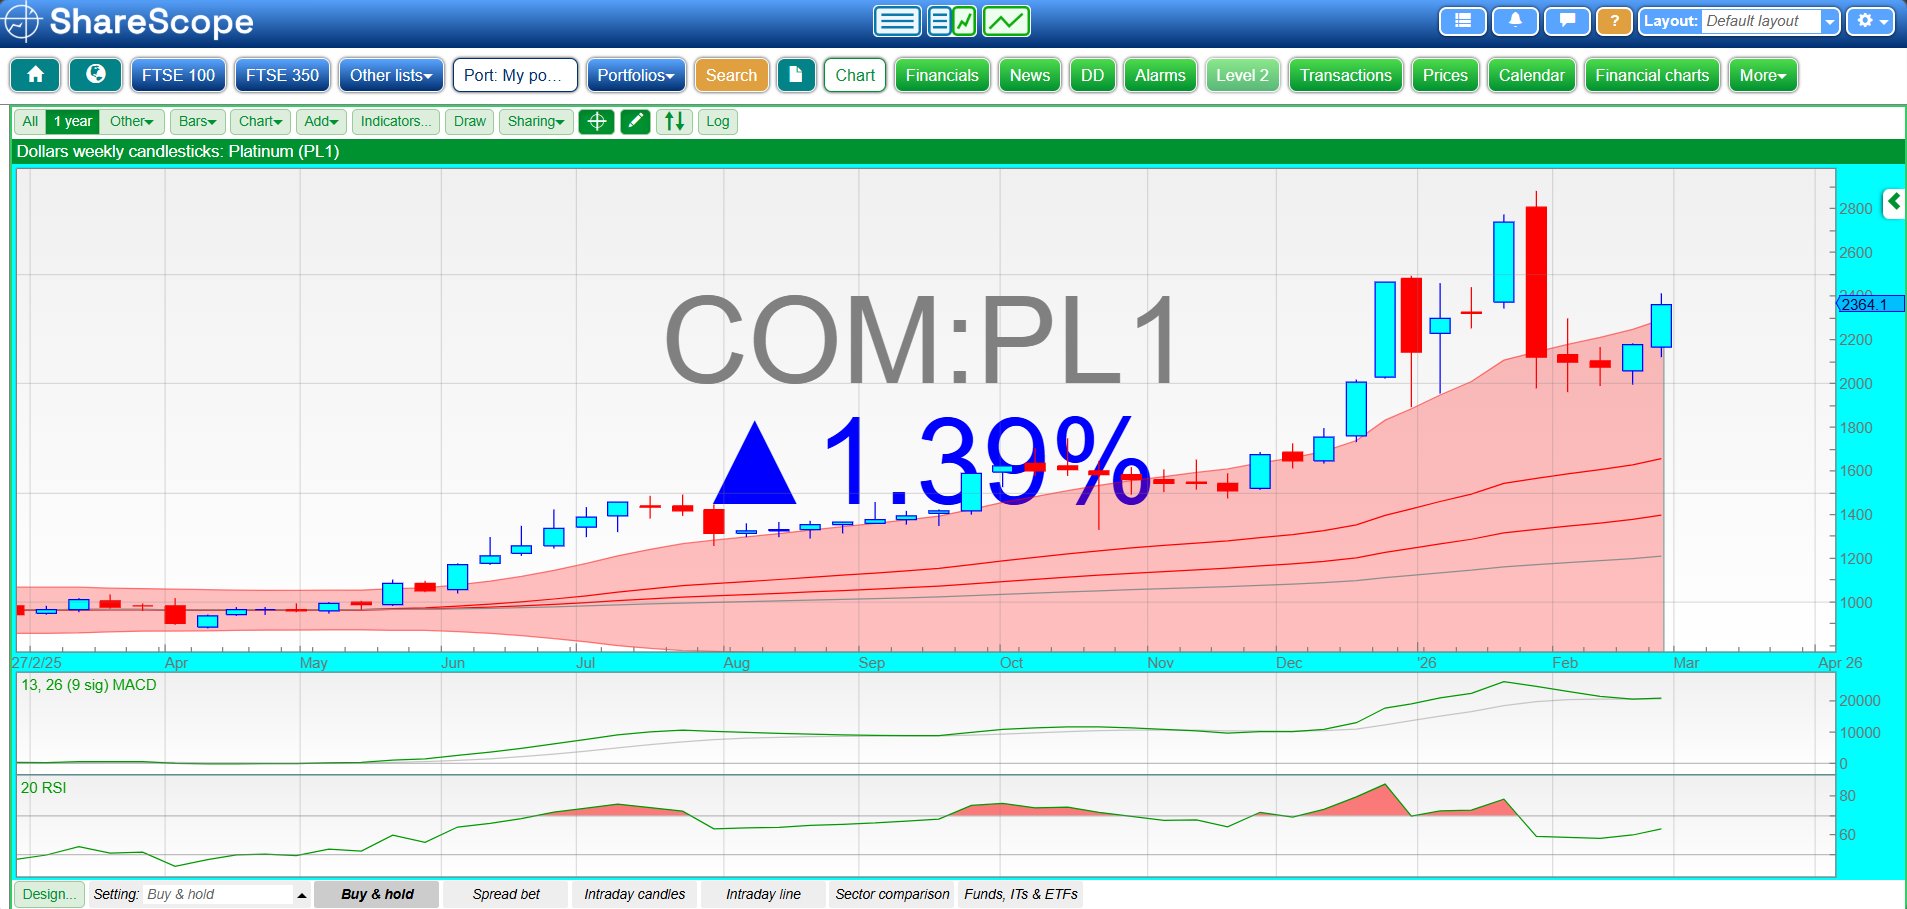Click the orange Search button
The width and height of the screenshot is (1907, 909).
point(732,75)
